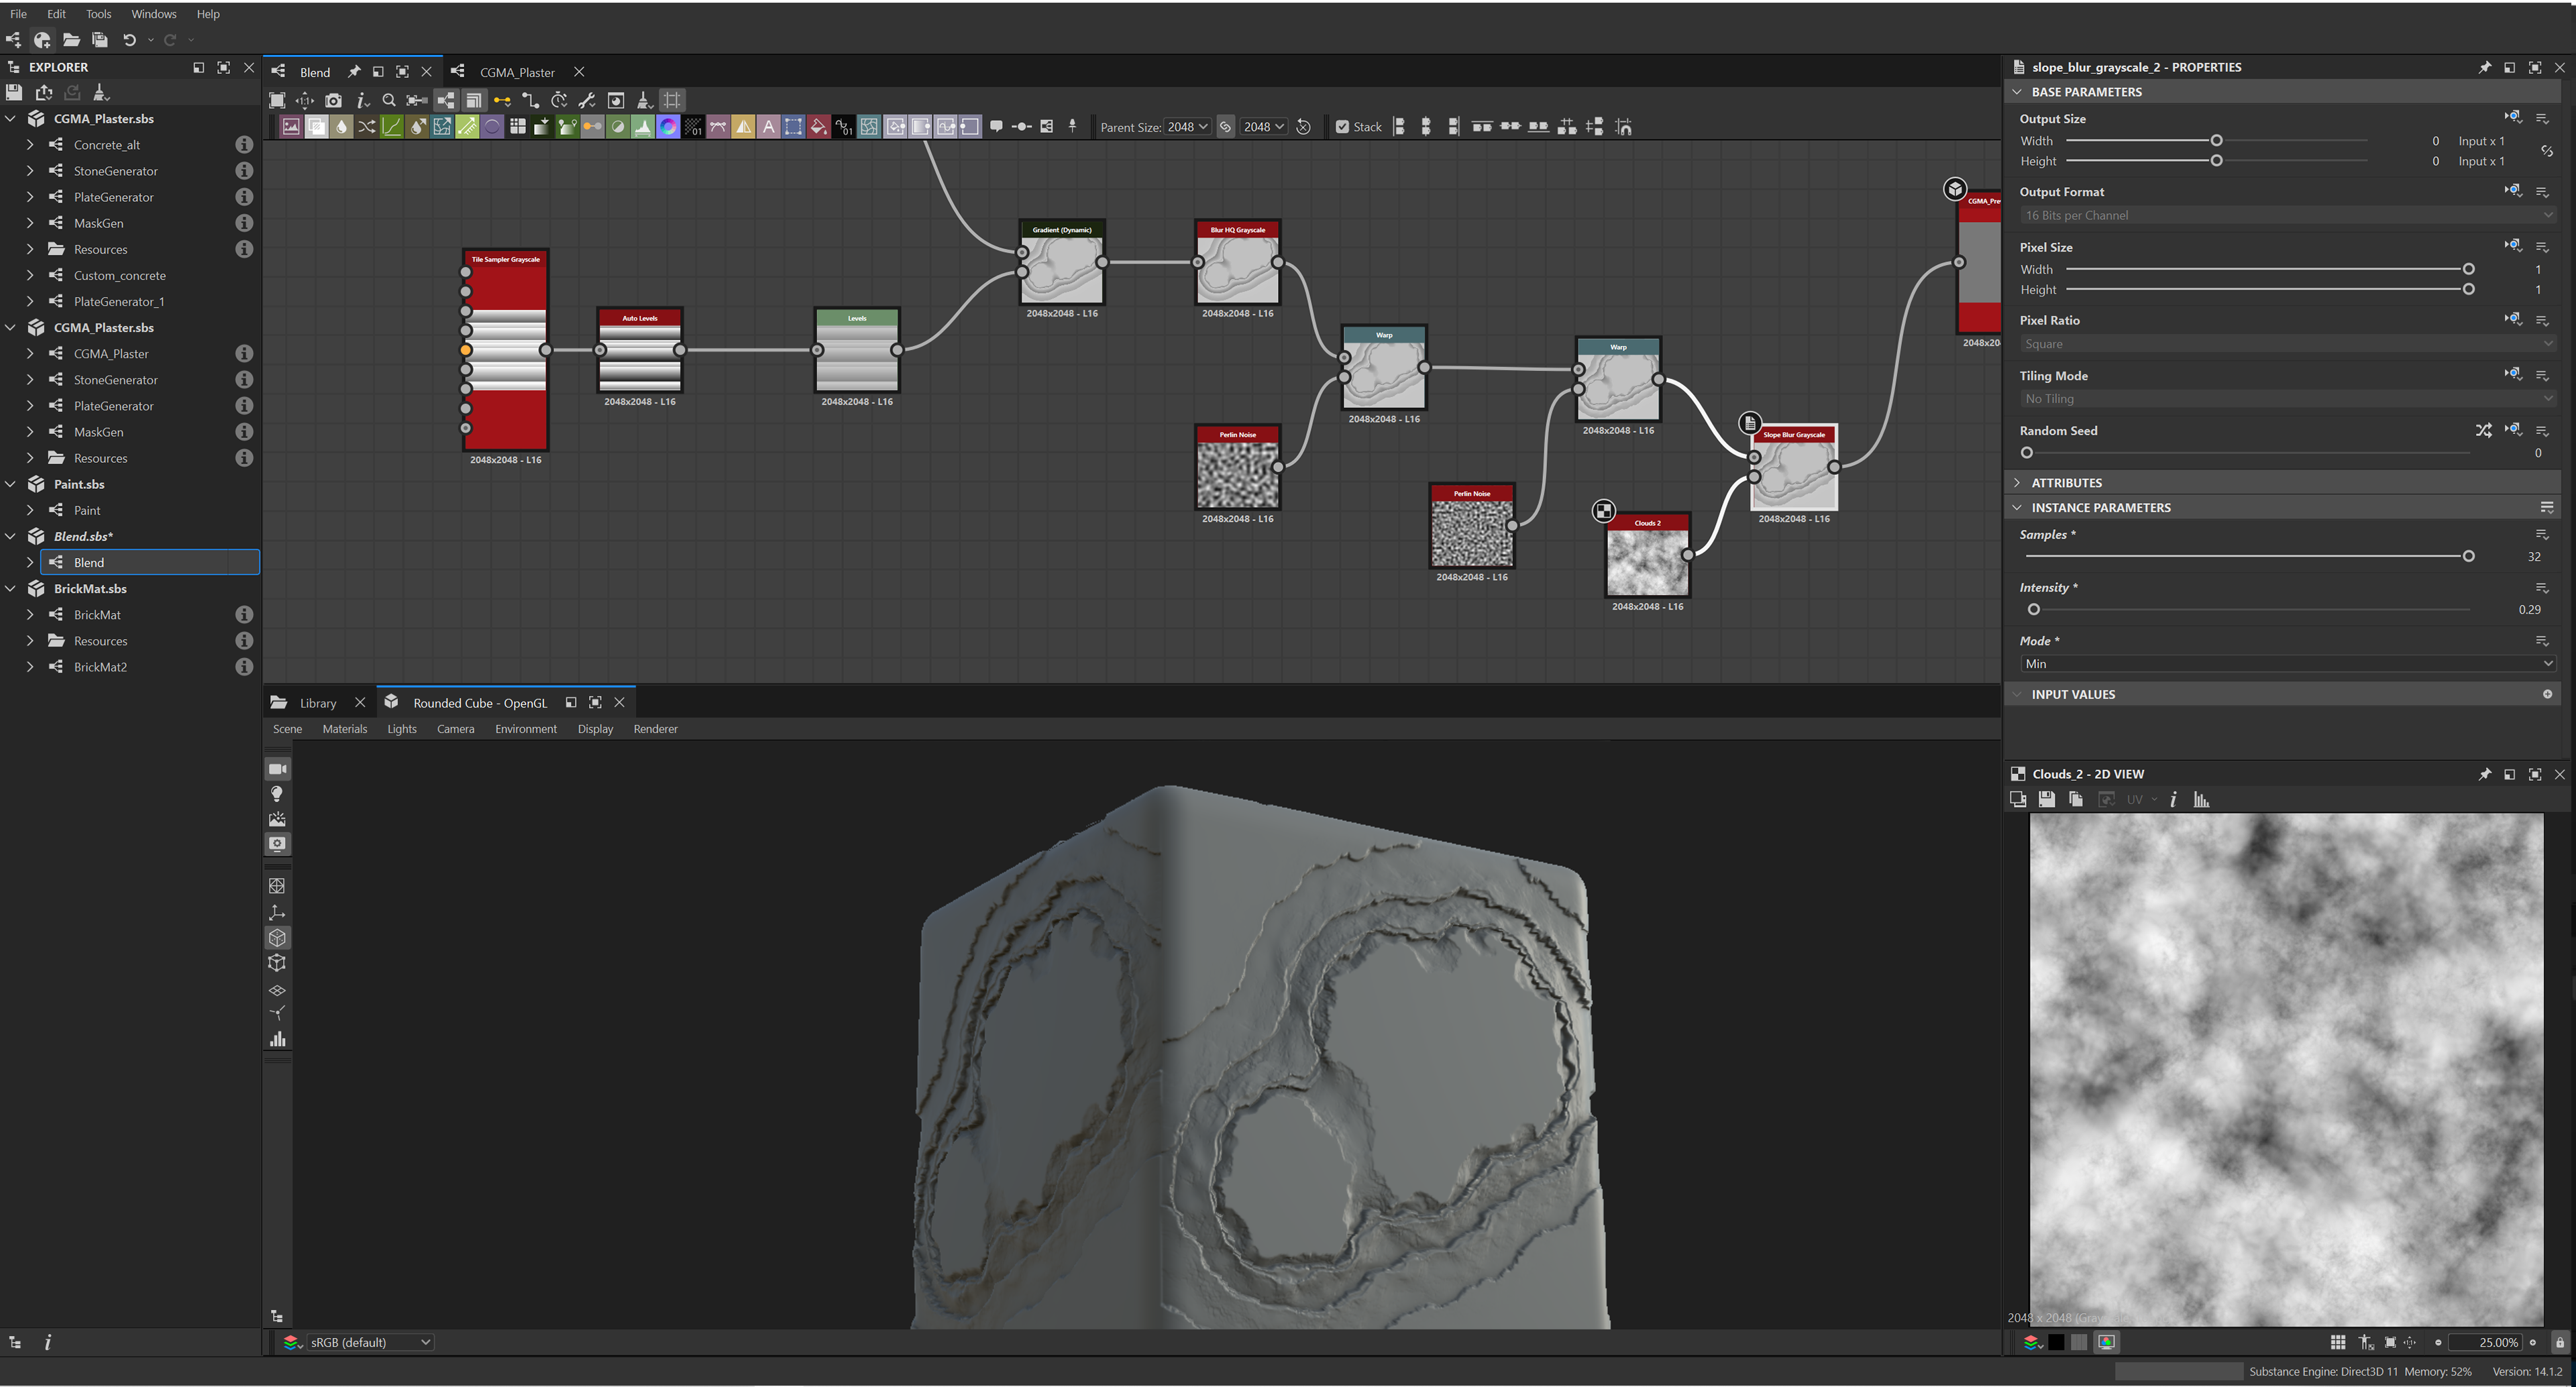Open the Mode dropdown set to Min
The image size is (2576, 1387).
[2286, 664]
